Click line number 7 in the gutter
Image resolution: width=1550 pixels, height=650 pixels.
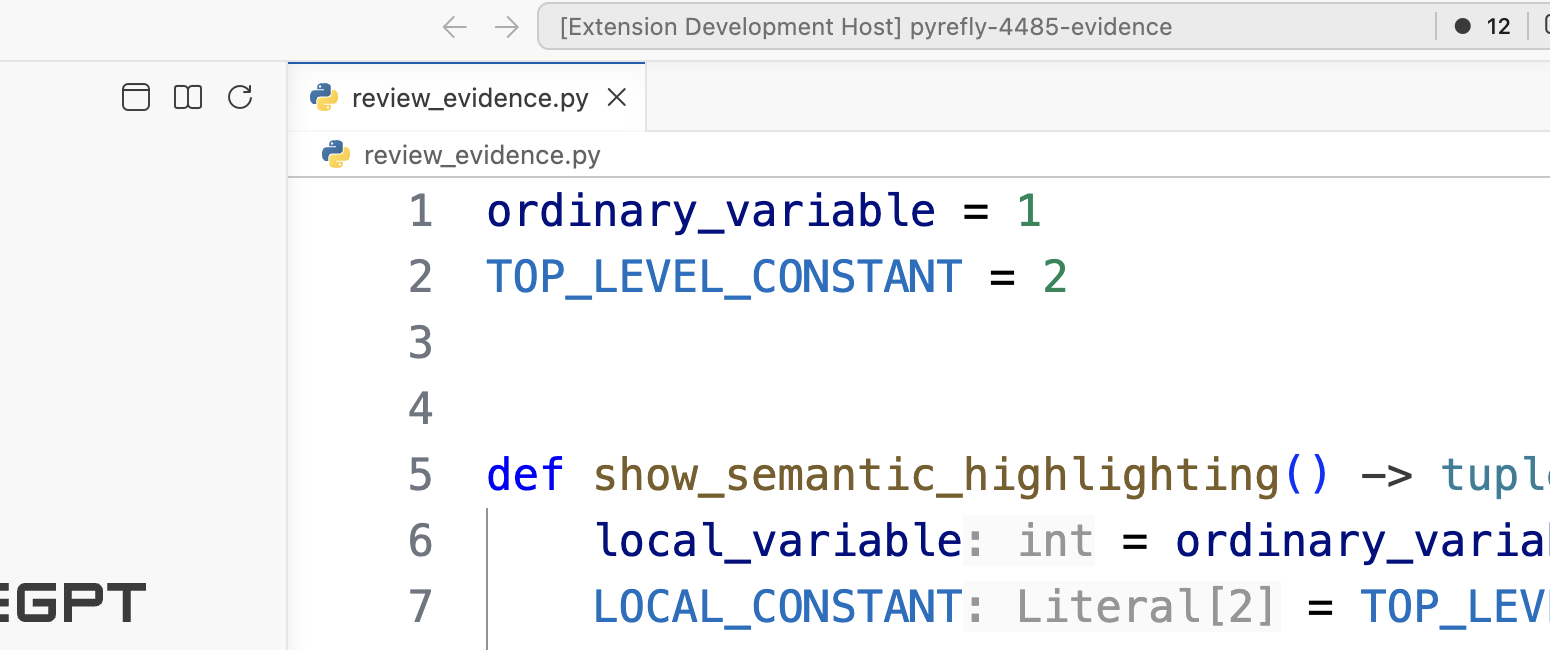[421, 607]
